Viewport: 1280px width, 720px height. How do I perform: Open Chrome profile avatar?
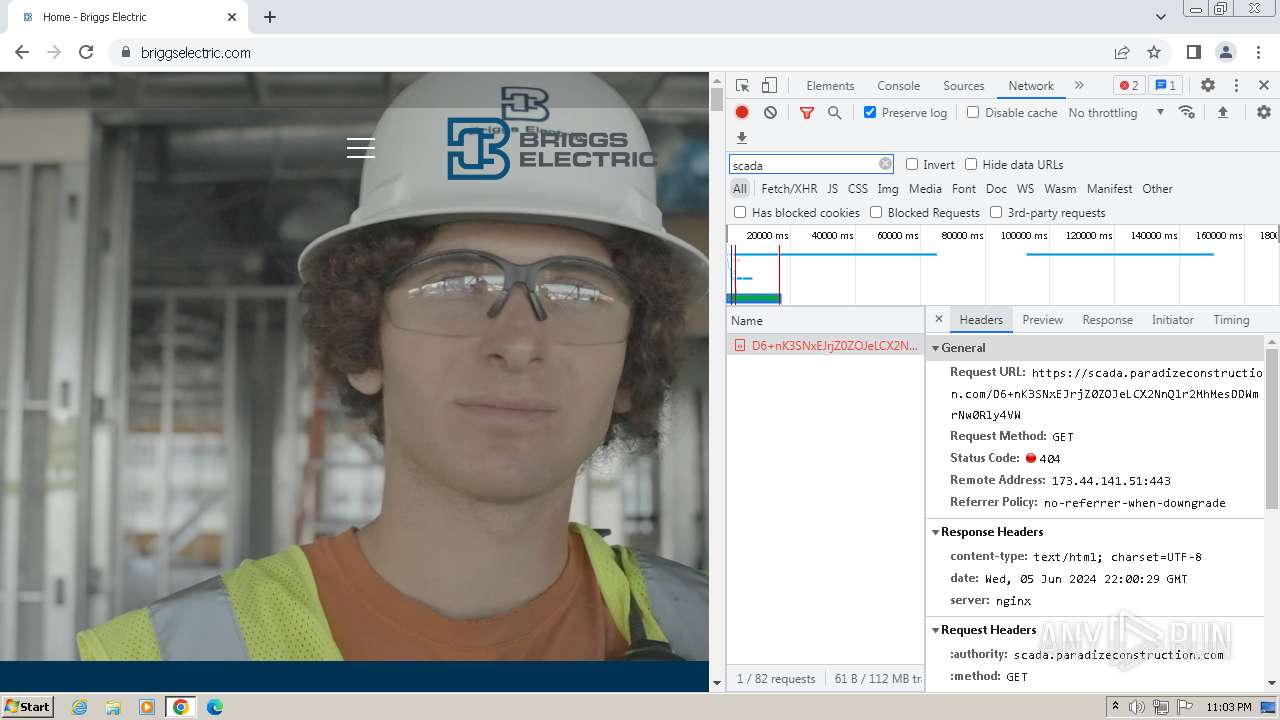tap(1226, 52)
